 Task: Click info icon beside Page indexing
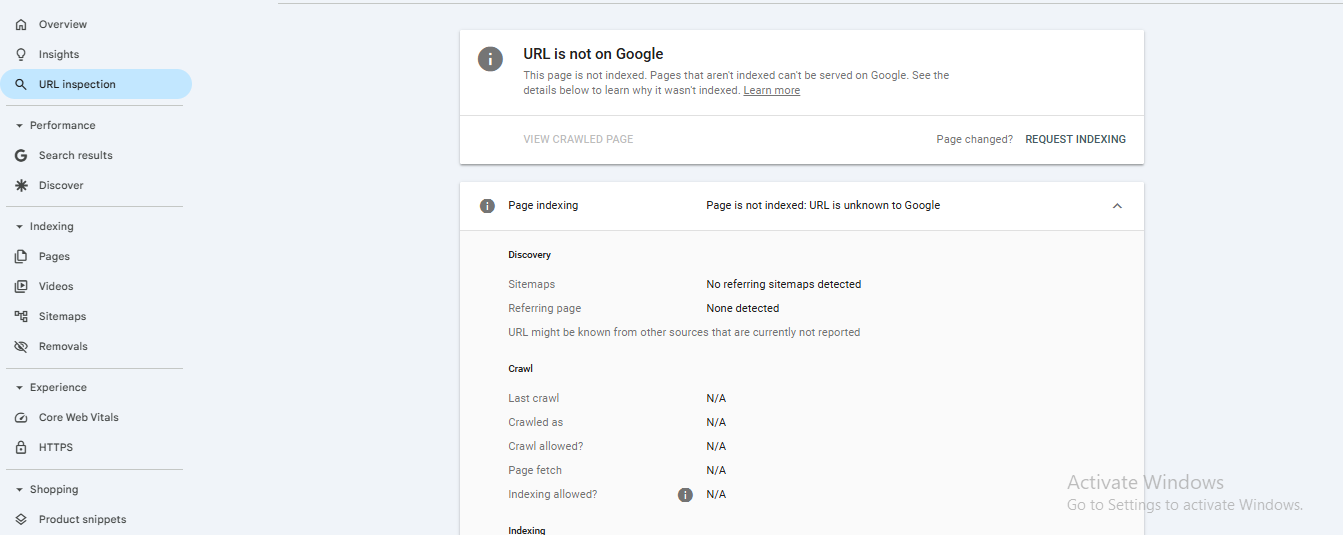point(487,206)
